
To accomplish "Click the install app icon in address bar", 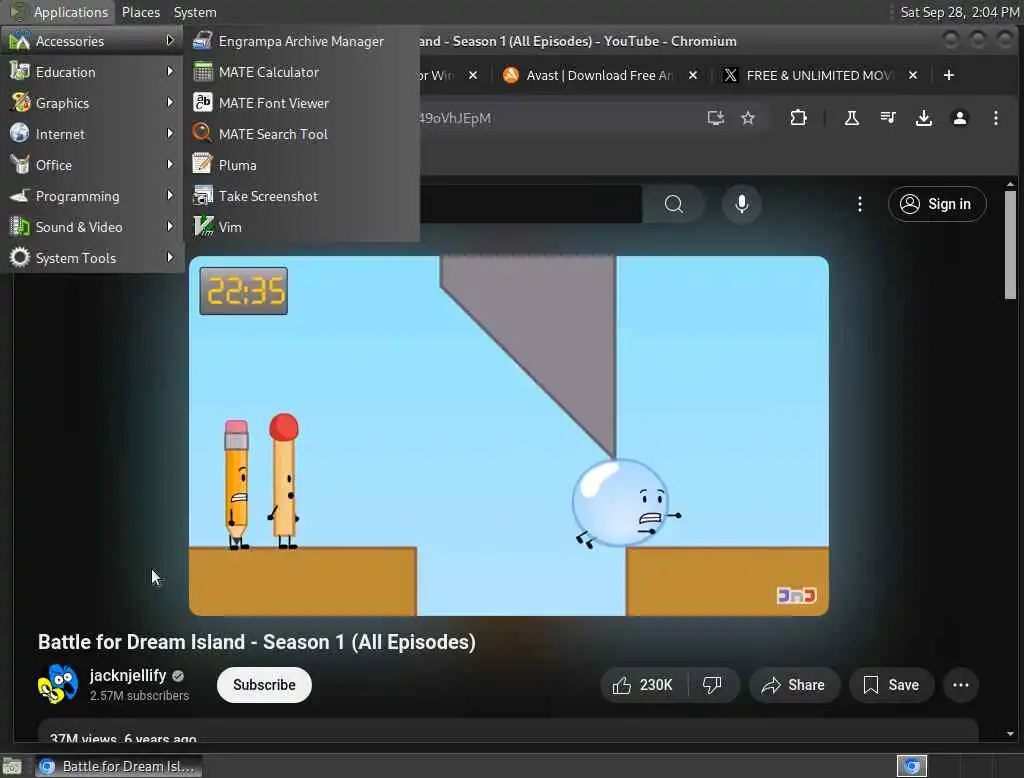I will coord(716,118).
